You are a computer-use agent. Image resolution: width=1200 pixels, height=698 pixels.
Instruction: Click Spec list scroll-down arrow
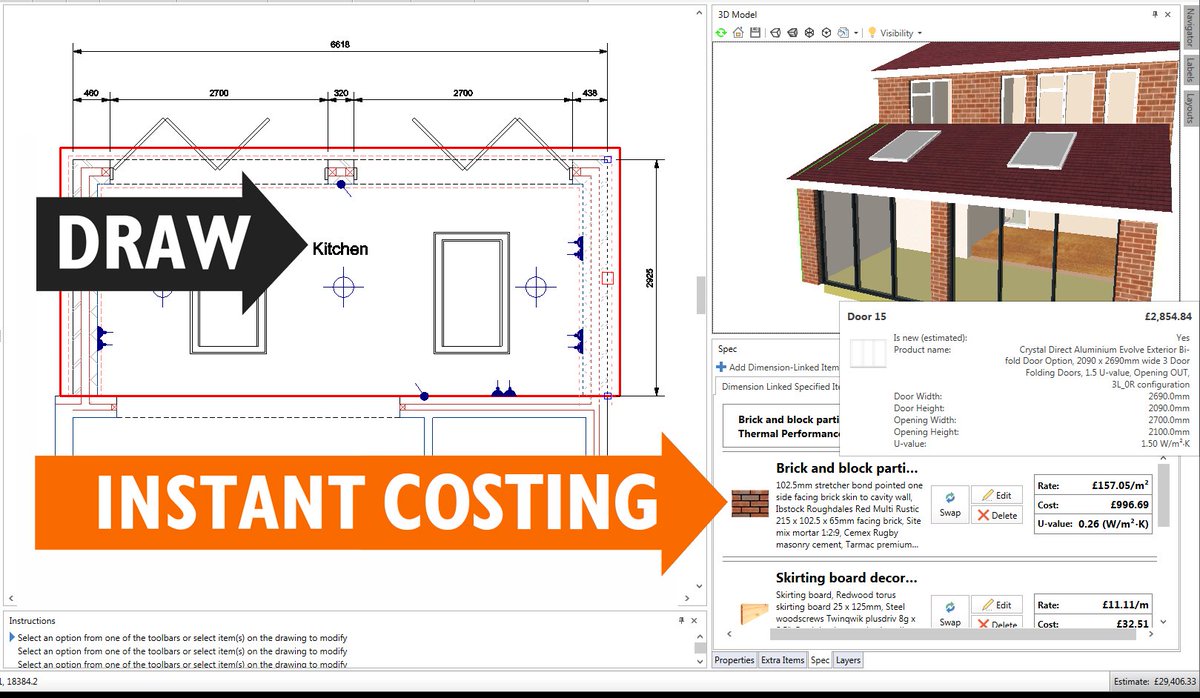click(1163, 622)
